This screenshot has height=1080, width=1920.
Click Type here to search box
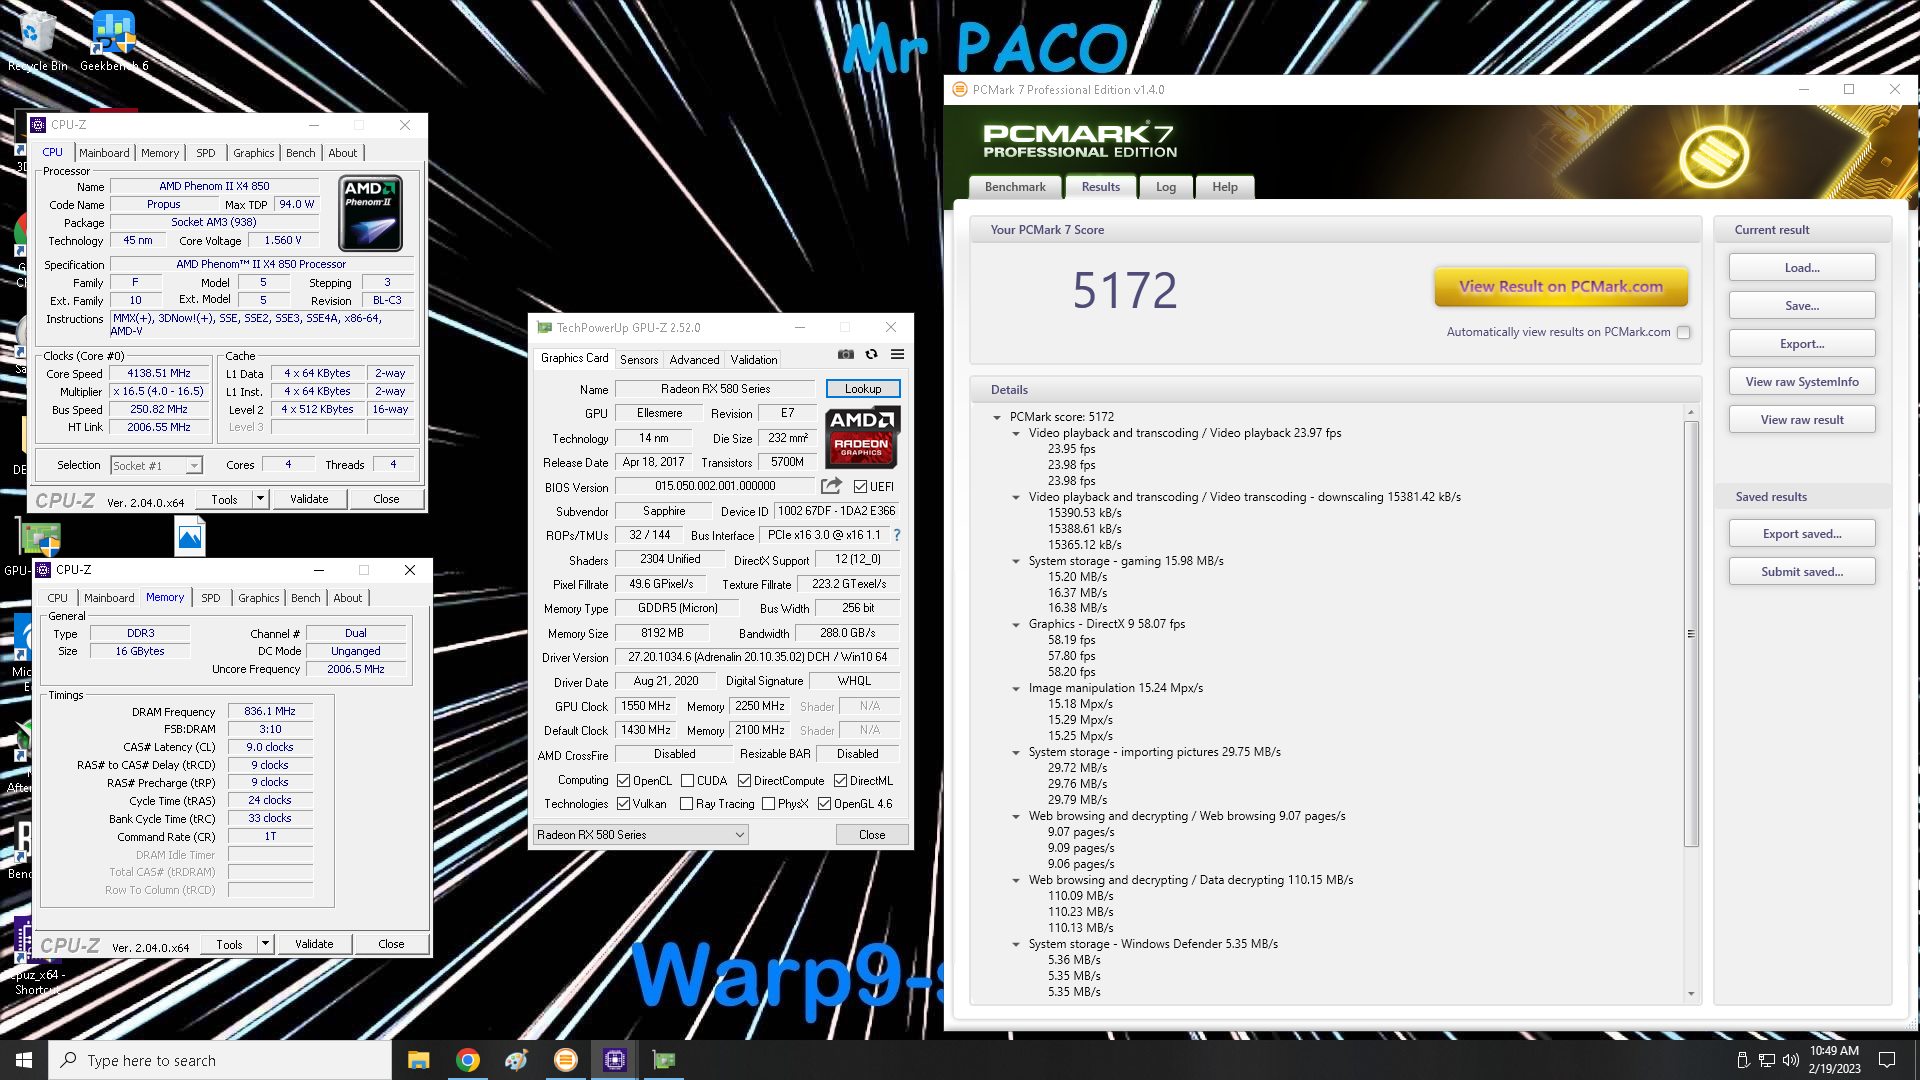coord(220,1060)
